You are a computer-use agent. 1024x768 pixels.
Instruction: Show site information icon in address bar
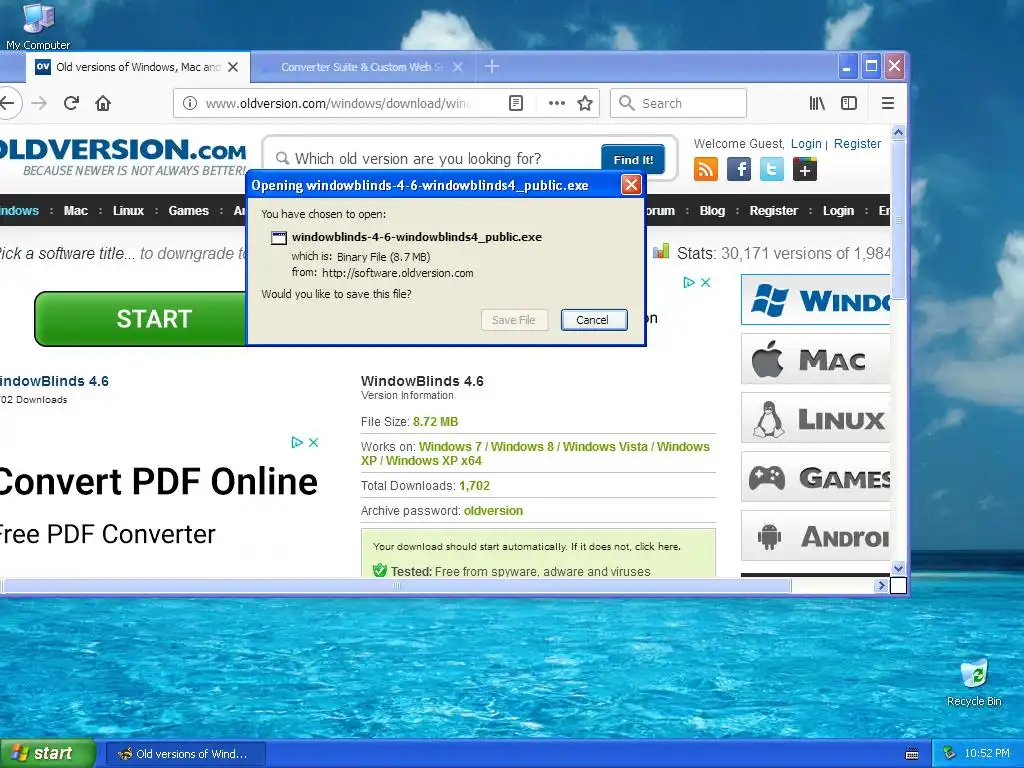[x=189, y=103]
